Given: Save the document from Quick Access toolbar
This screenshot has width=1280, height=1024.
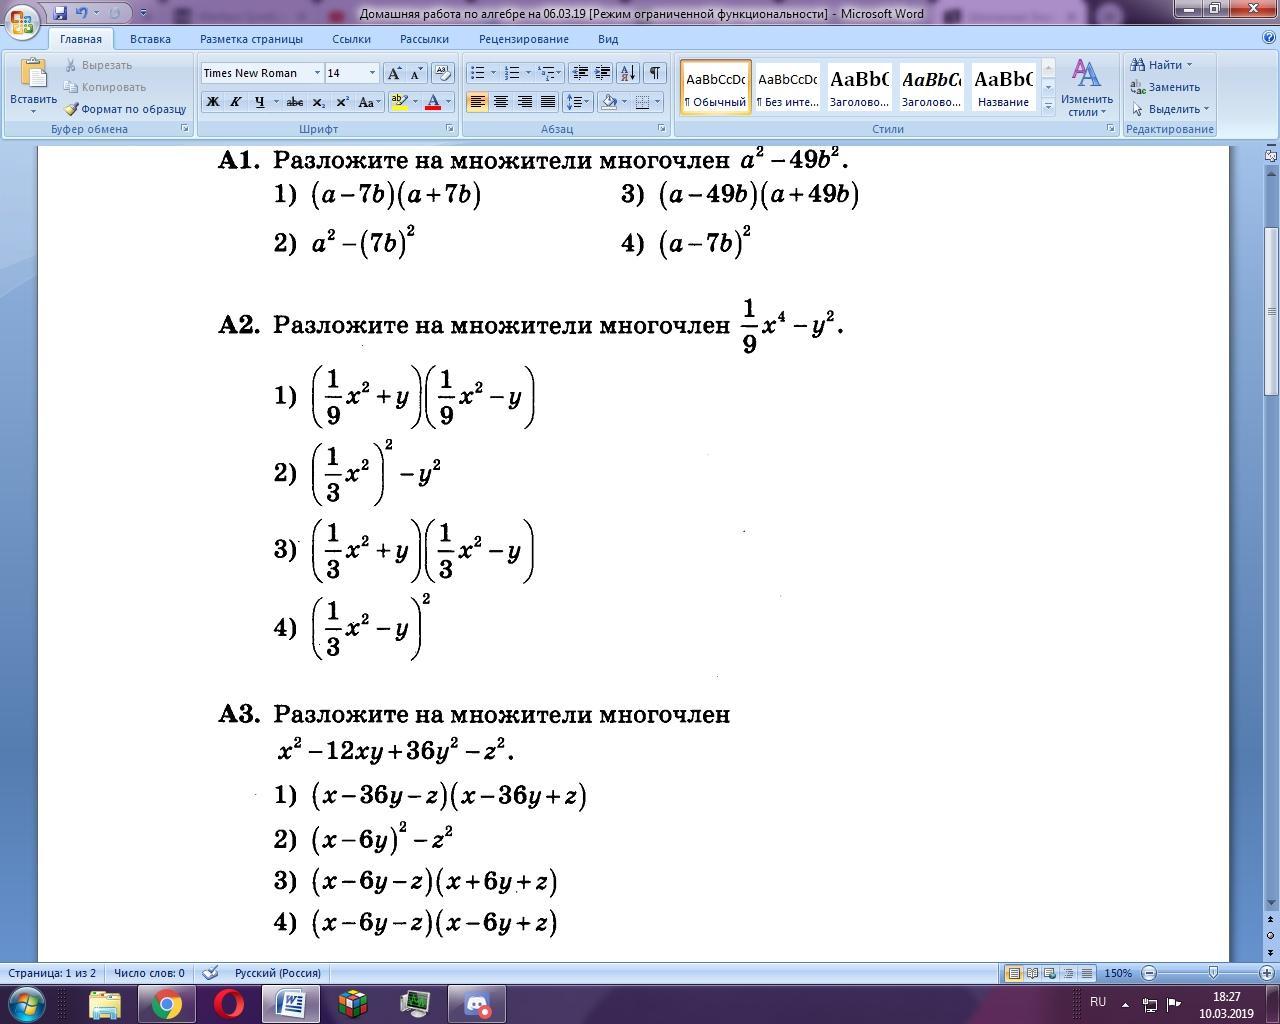Looking at the screenshot, I should 60,13.
